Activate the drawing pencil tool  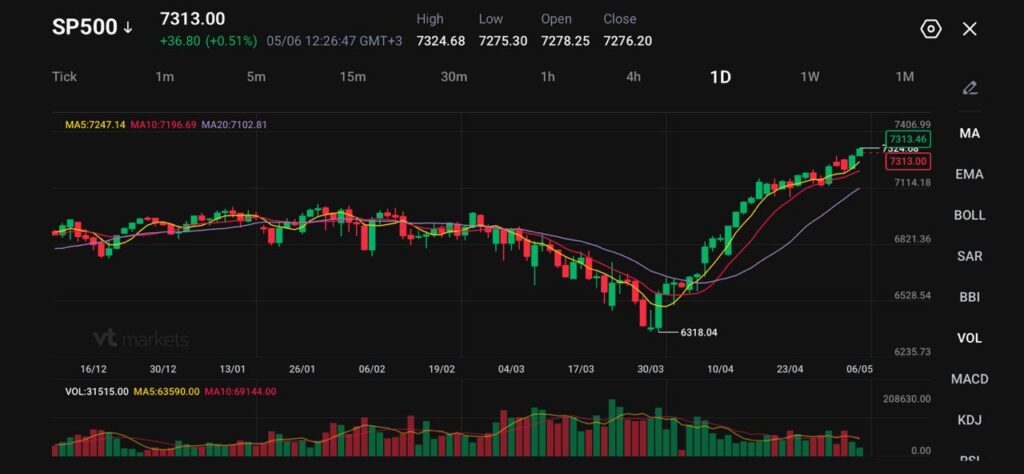(x=970, y=87)
